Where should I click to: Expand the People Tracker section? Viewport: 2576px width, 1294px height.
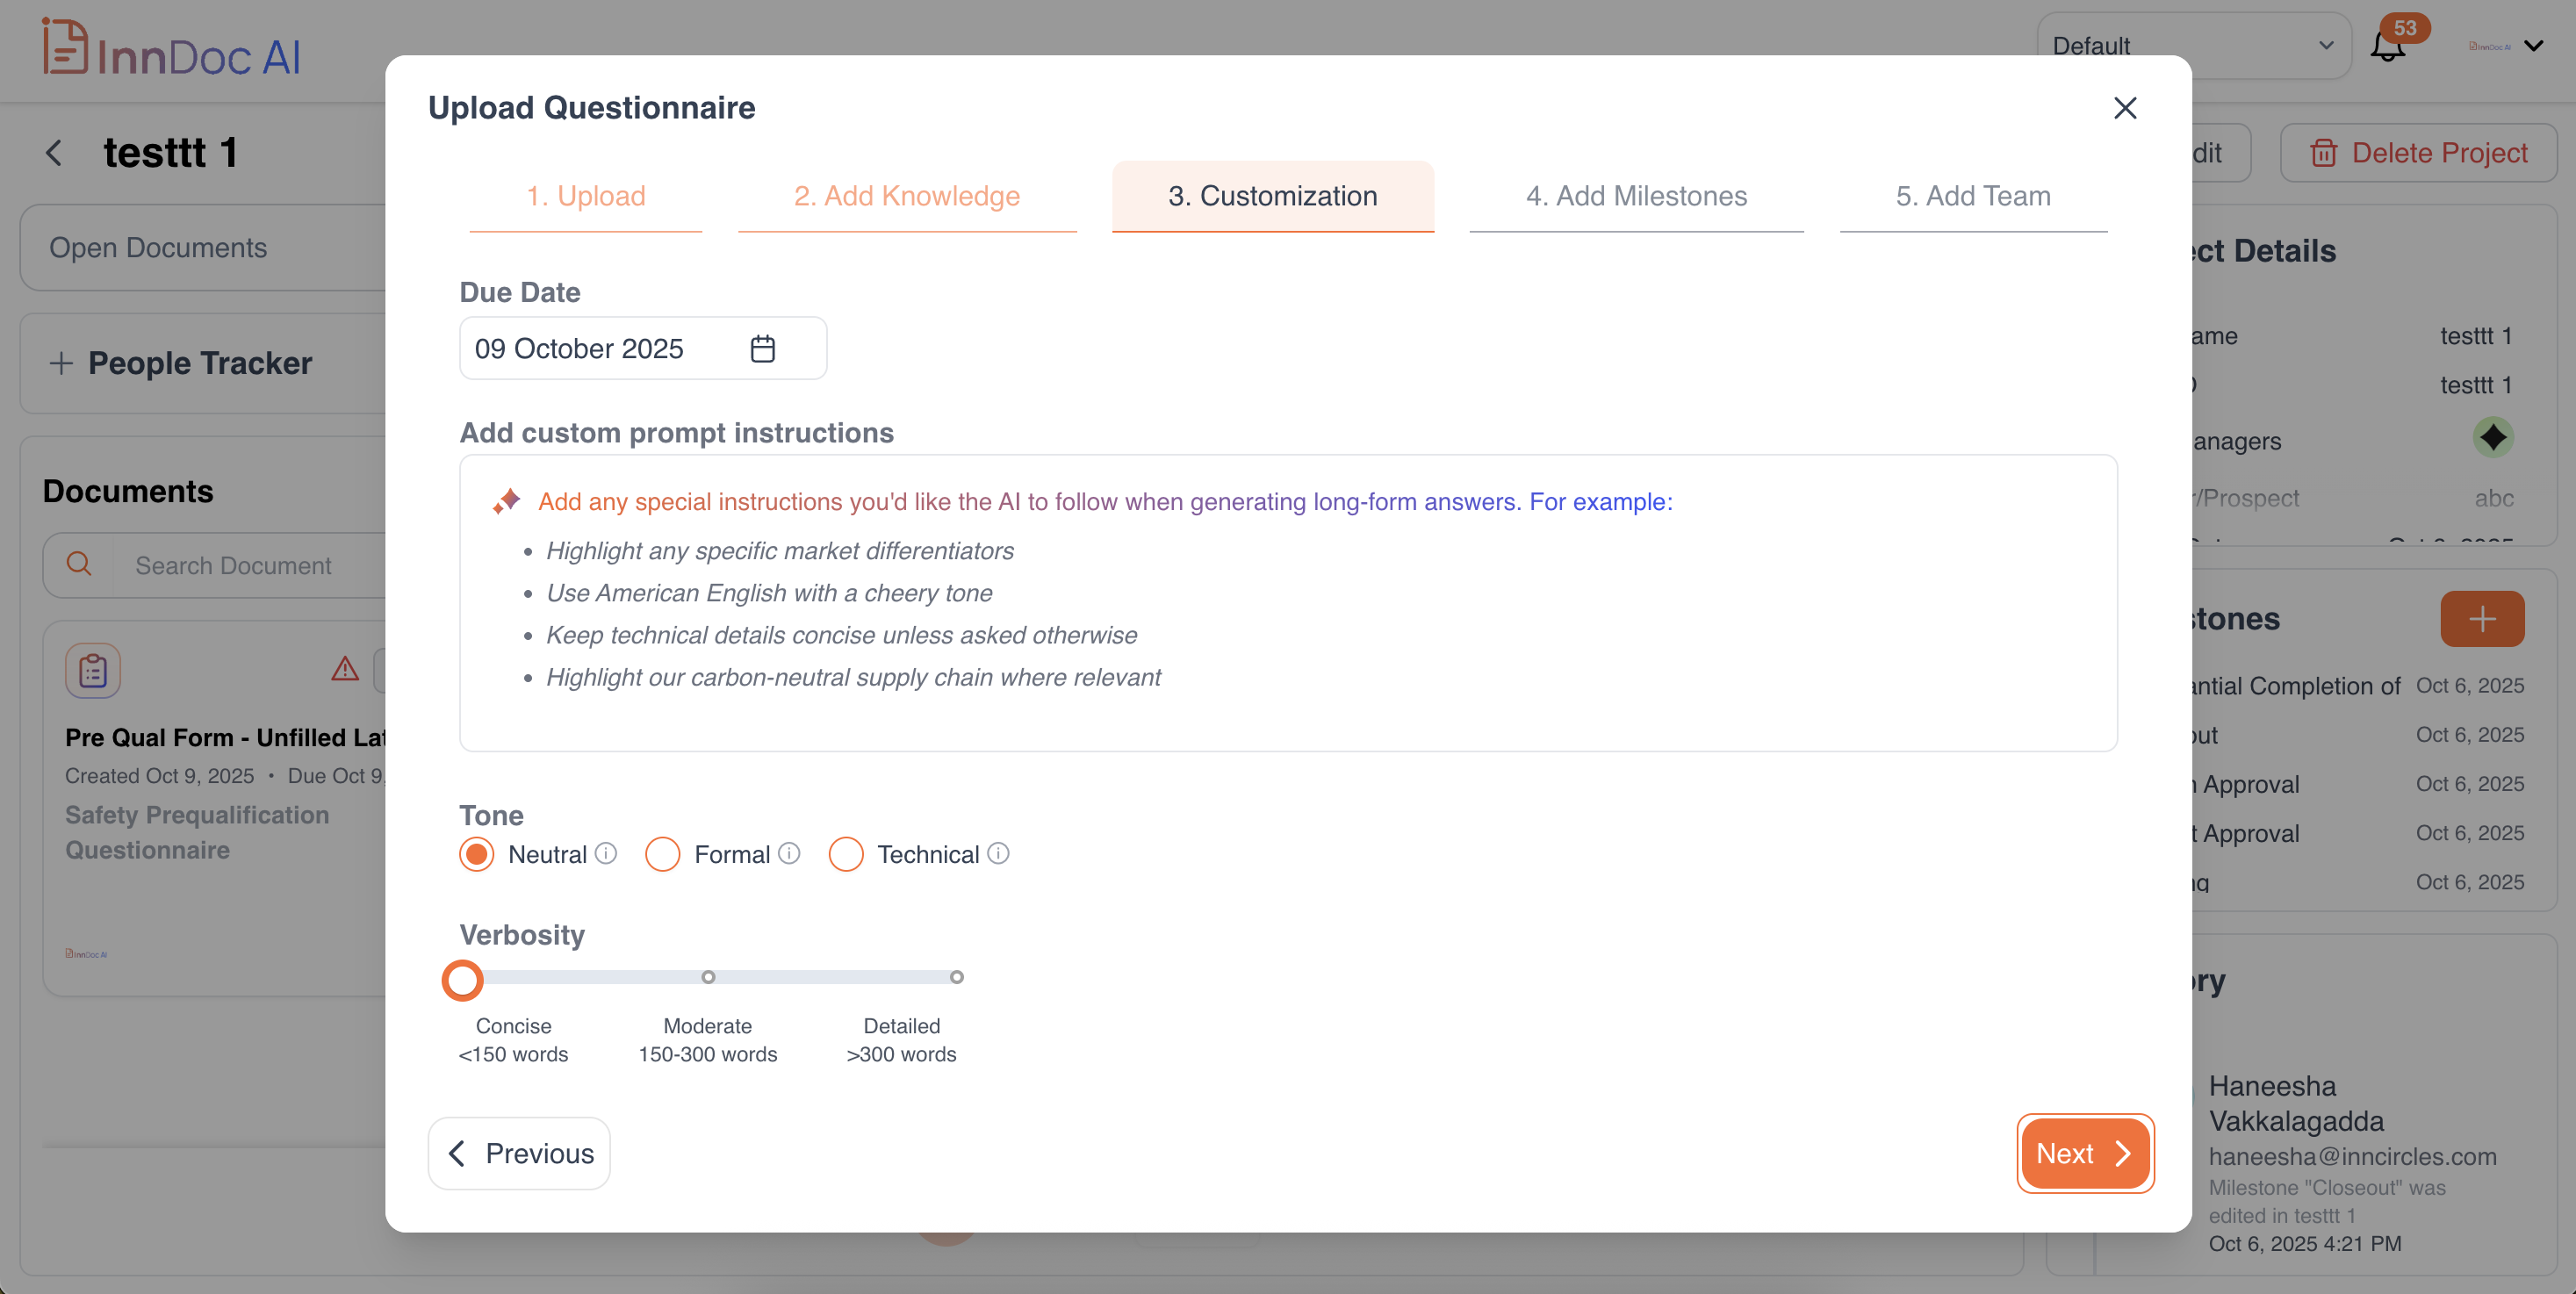coord(61,363)
